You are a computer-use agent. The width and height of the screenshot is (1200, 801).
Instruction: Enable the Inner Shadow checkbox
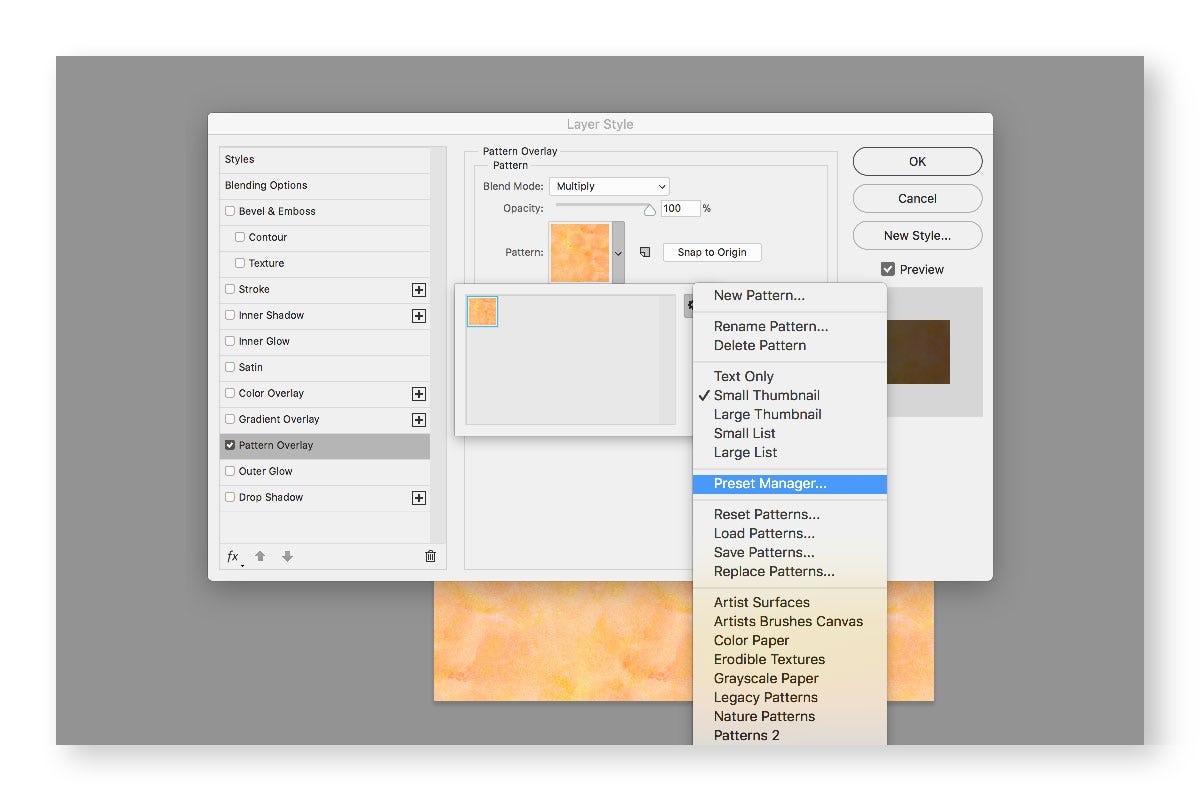coord(230,315)
